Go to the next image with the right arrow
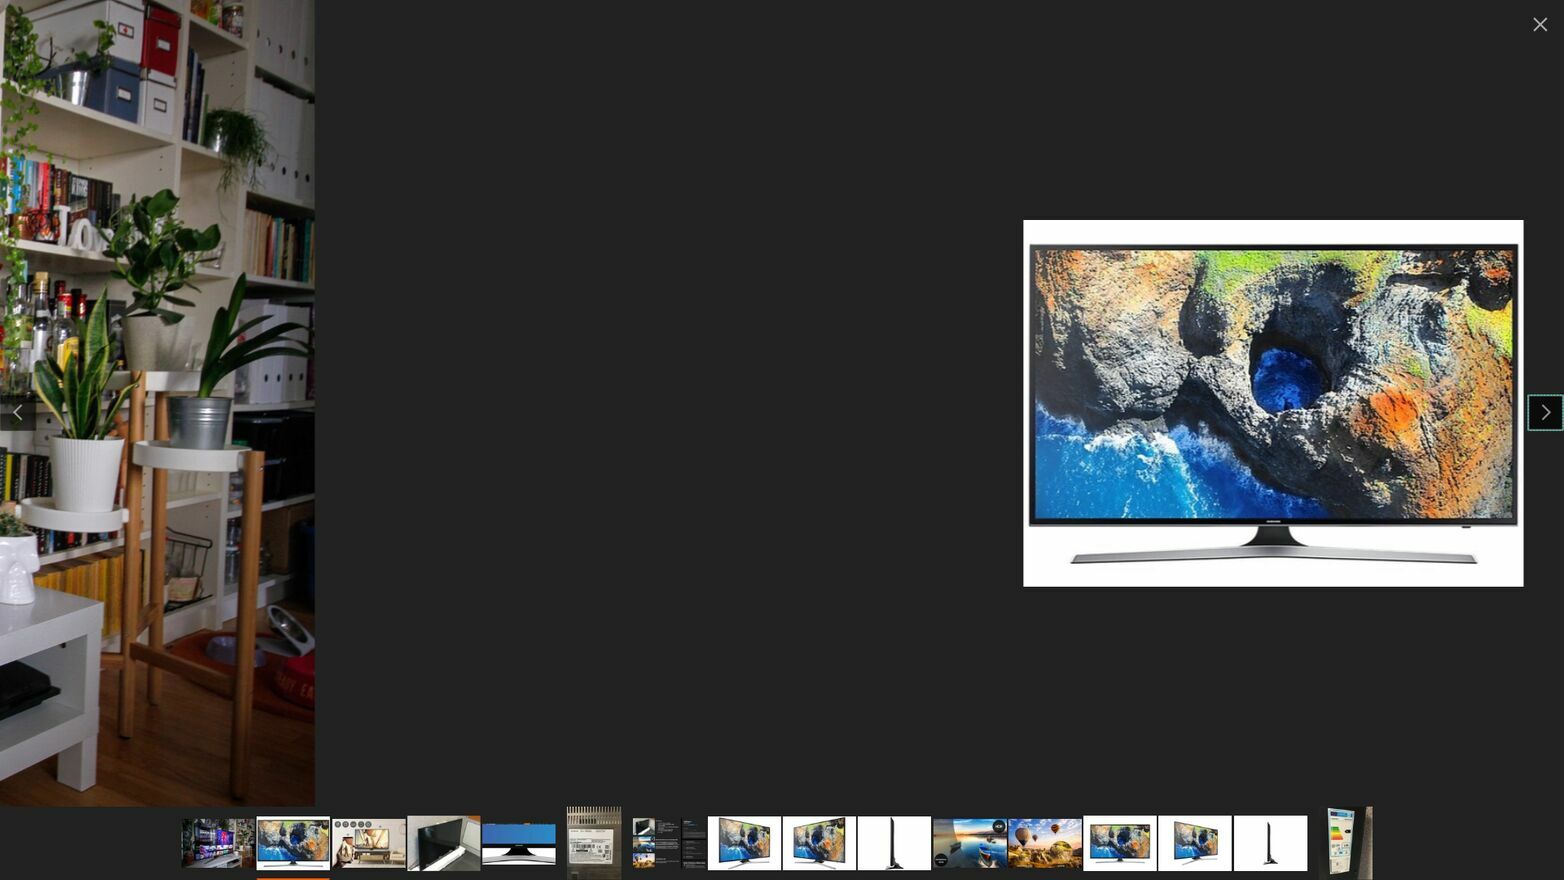The width and height of the screenshot is (1564, 880). (x=1545, y=412)
